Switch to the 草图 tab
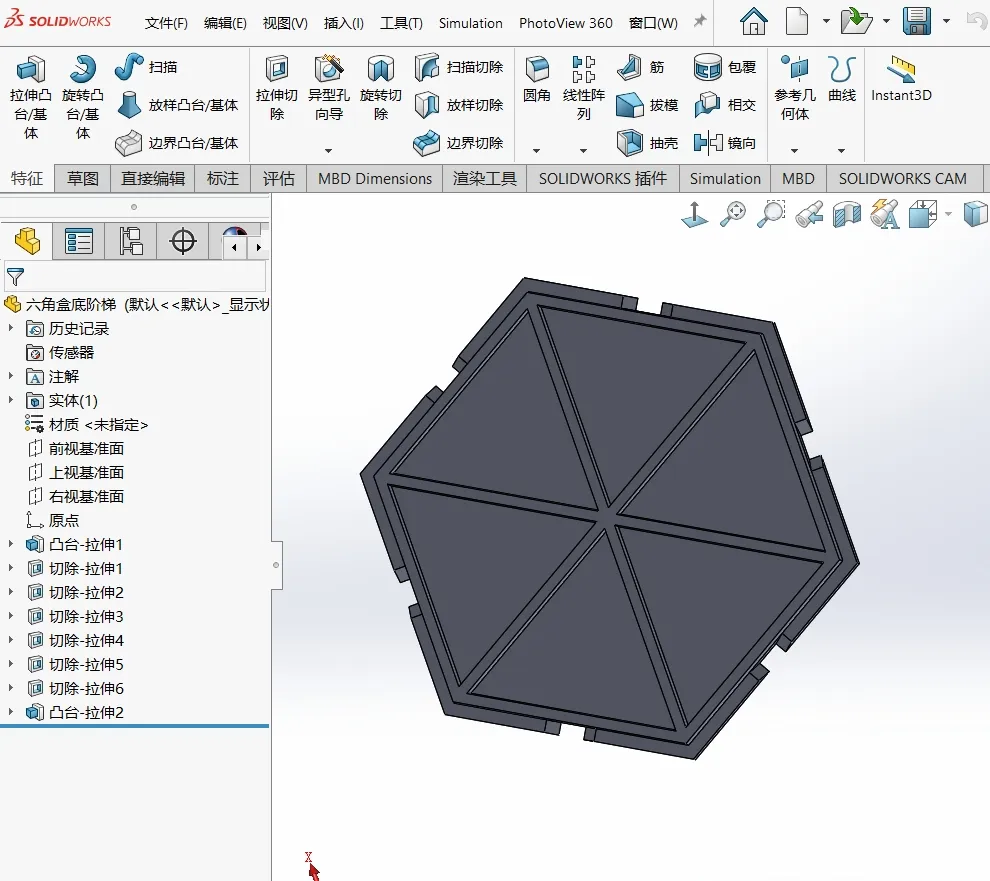This screenshot has width=990, height=881. (83, 179)
